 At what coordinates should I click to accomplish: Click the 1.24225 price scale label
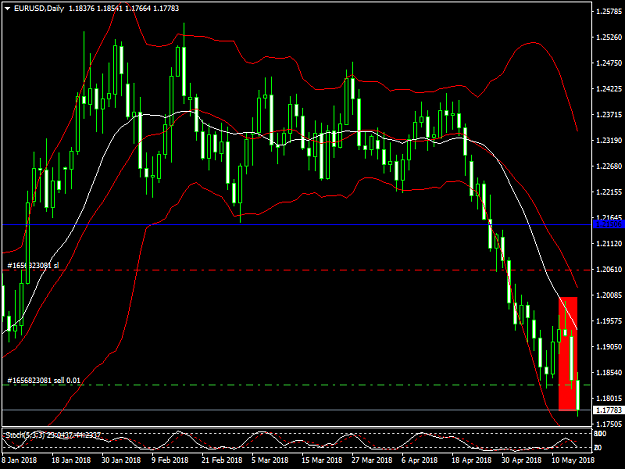tap(609, 89)
